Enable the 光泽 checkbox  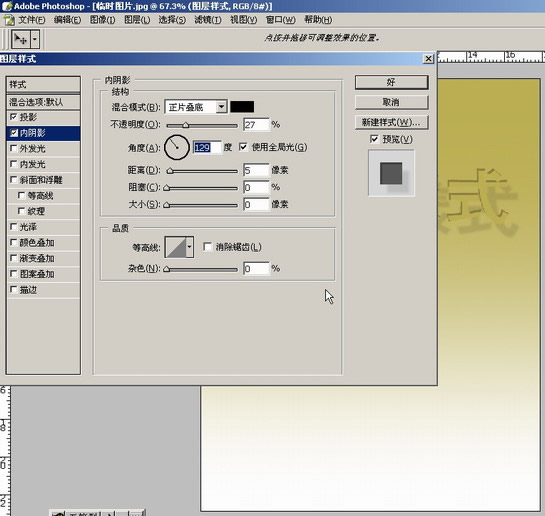[x=14, y=227]
